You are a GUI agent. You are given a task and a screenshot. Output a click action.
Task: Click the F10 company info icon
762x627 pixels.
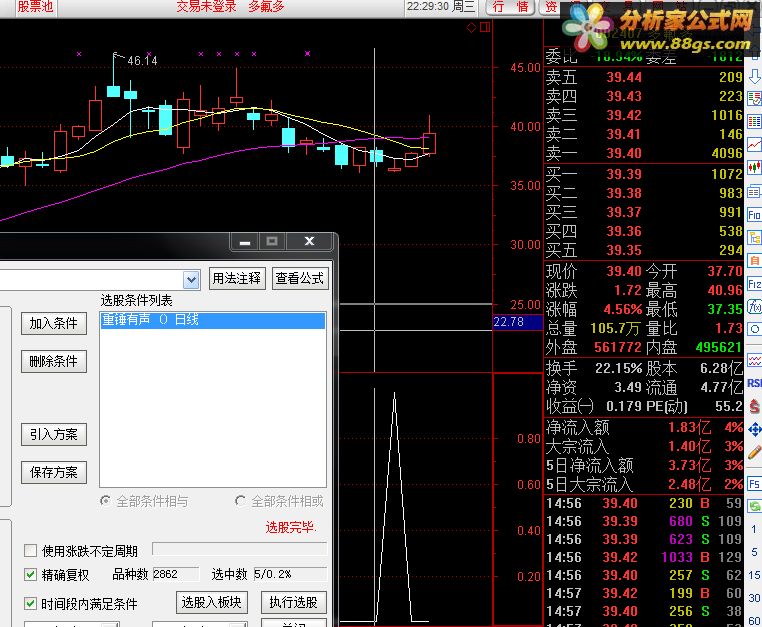[754, 215]
